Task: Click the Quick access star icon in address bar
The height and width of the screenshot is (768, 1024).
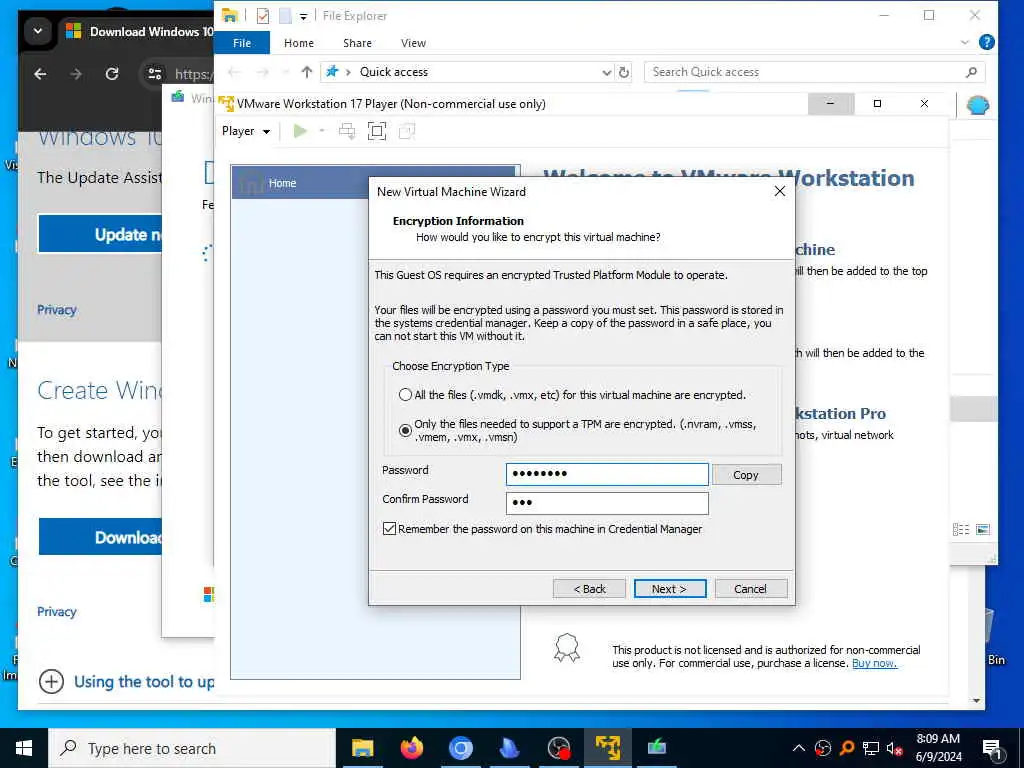Action: point(332,71)
